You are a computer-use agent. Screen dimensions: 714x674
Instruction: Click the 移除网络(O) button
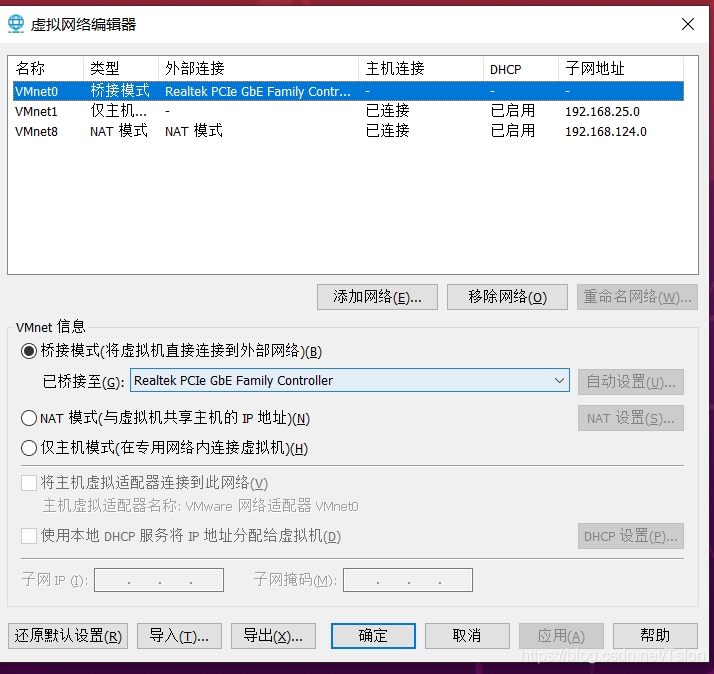pos(507,297)
